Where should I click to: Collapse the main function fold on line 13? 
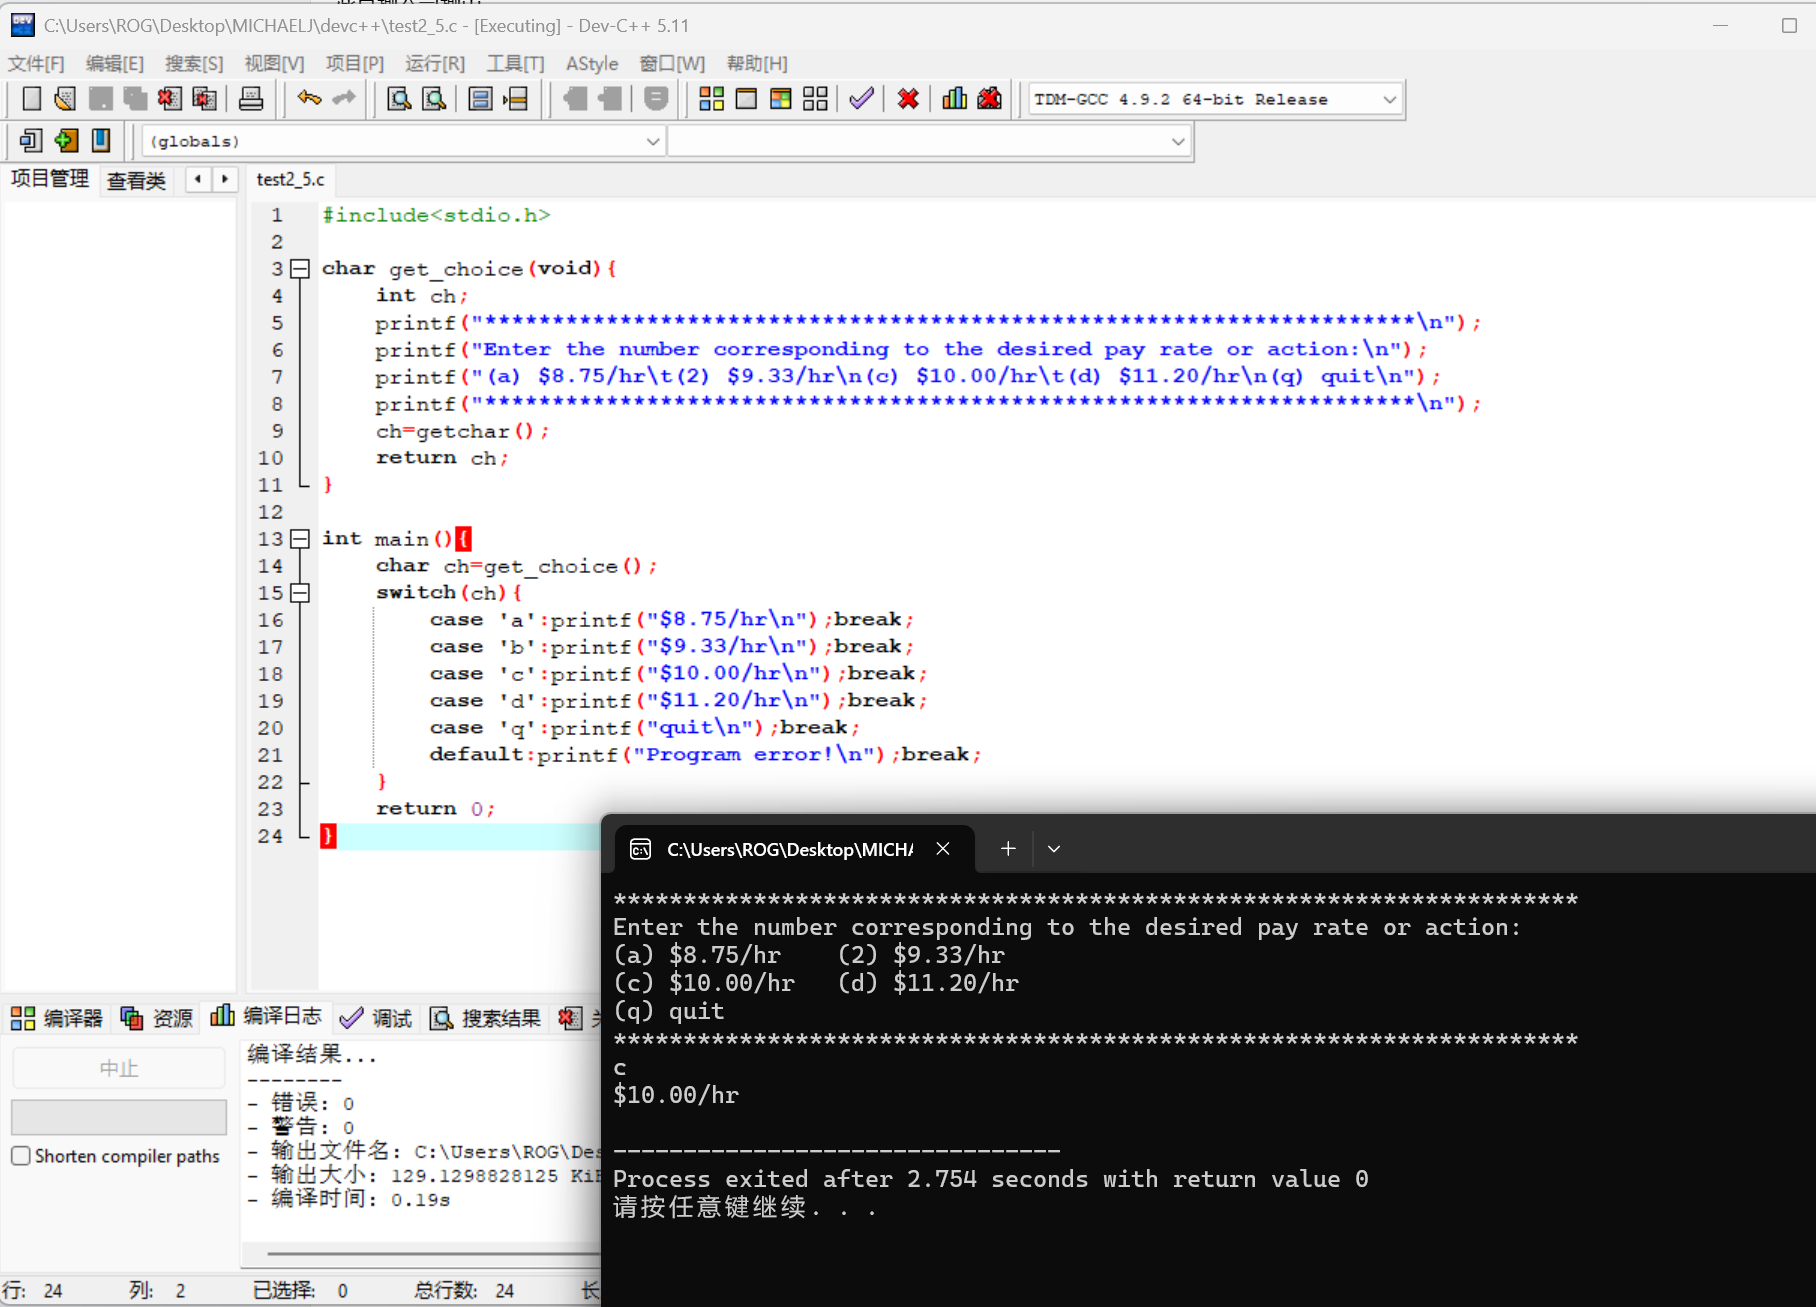coord(299,539)
